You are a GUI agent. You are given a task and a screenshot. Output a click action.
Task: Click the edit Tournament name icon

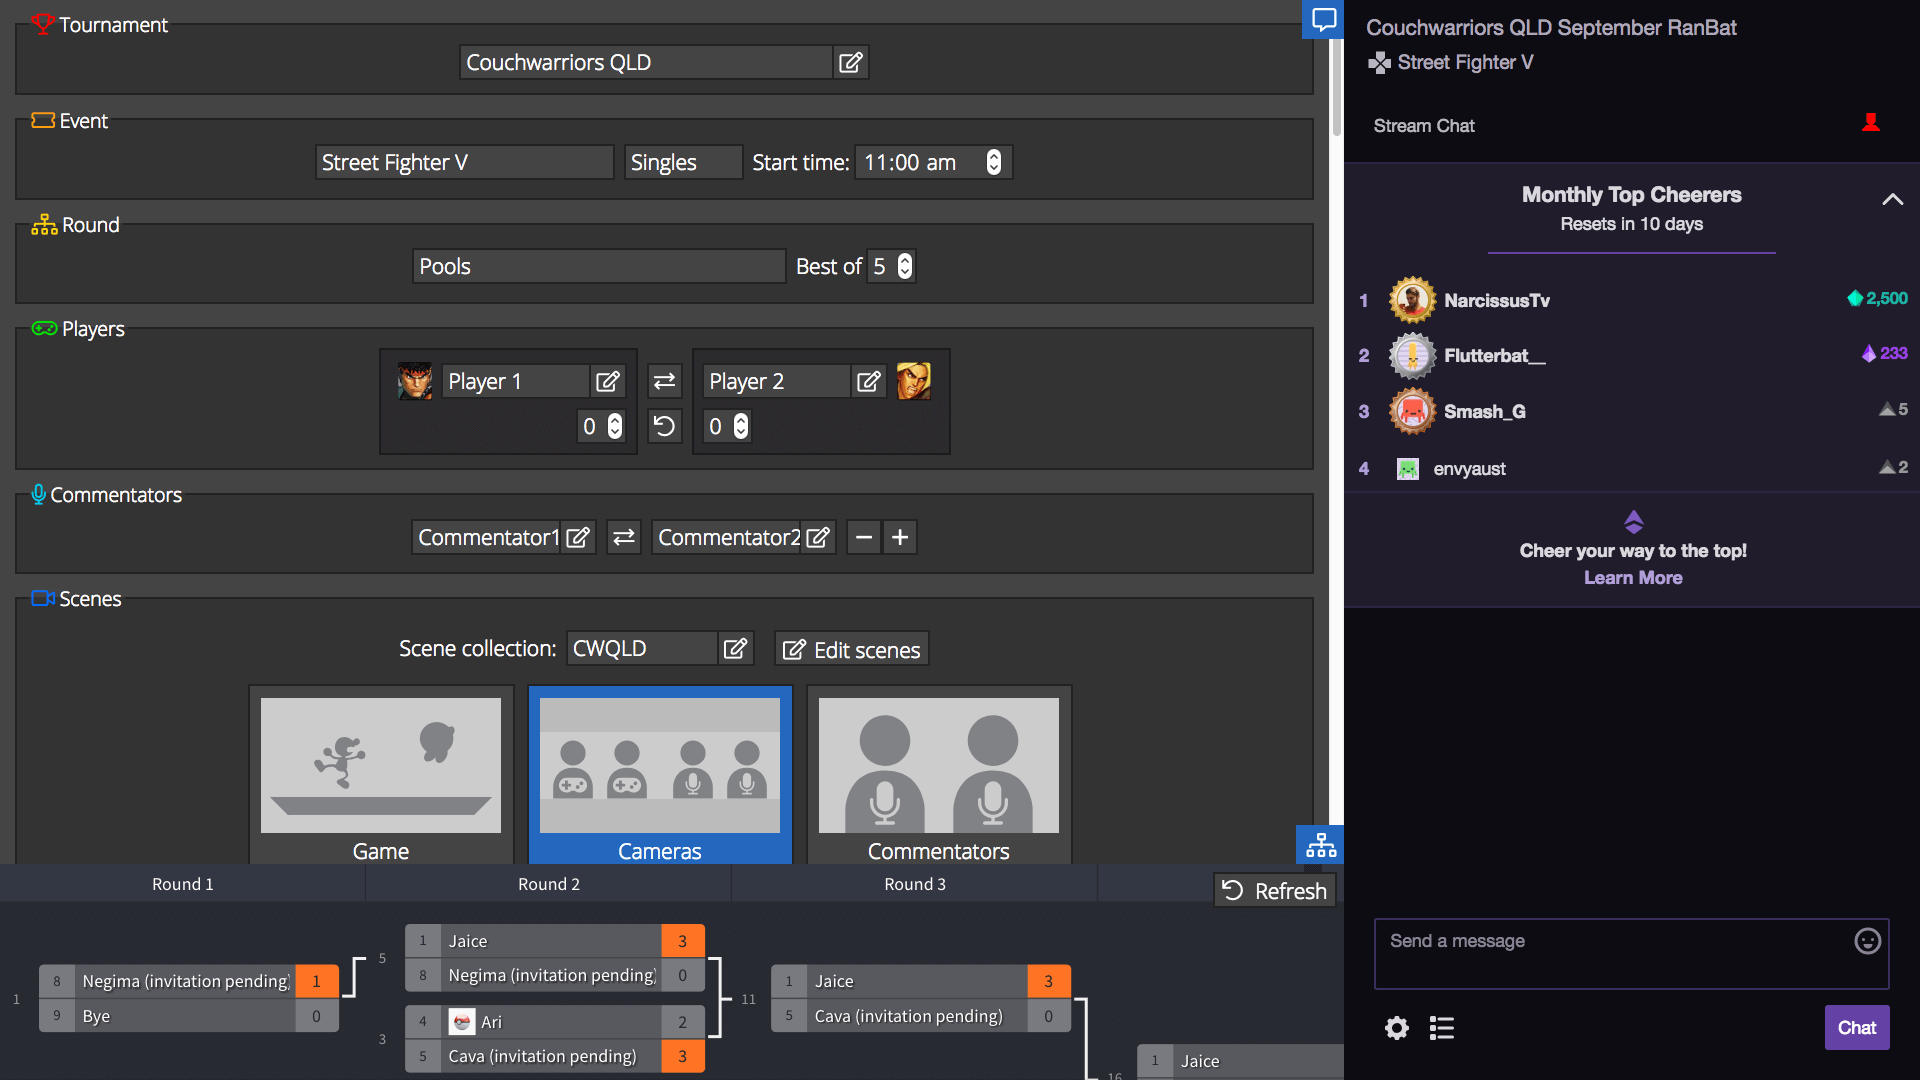pos(849,62)
